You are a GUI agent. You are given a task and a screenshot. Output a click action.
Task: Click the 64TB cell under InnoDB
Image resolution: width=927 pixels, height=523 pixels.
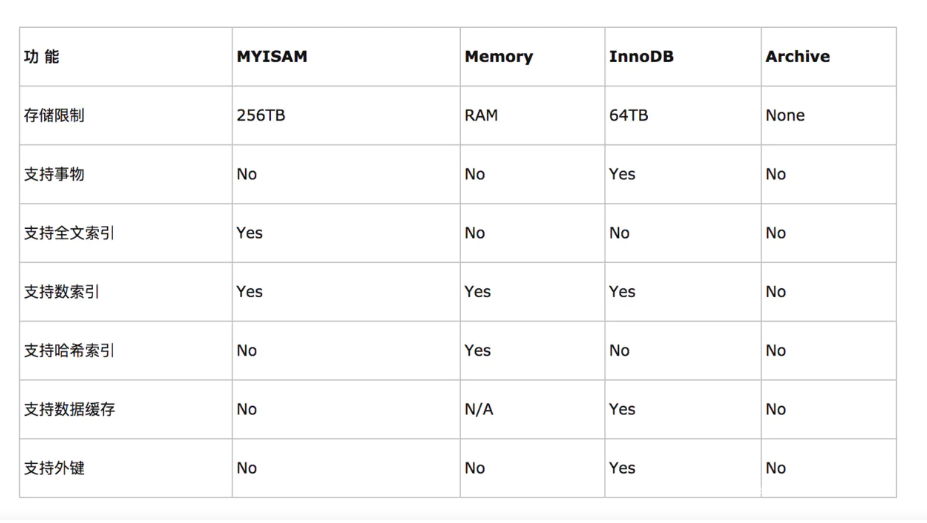pos(628,115)
